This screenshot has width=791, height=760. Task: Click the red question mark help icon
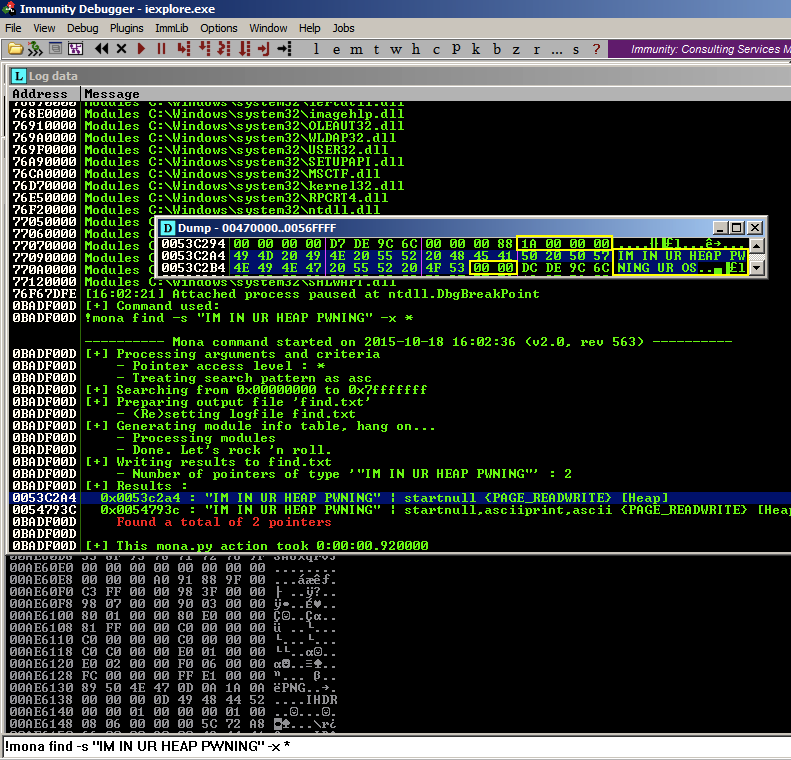point(596,48)
